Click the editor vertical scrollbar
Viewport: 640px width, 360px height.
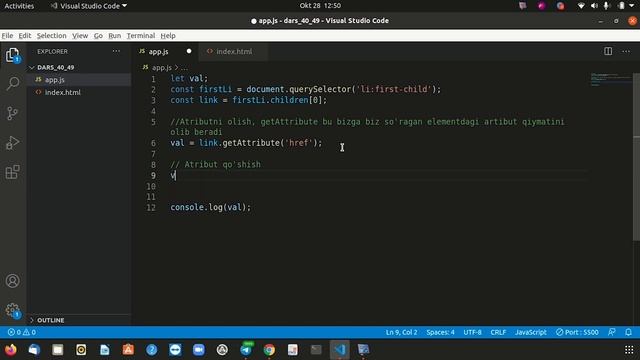click(x=636, y=157)
